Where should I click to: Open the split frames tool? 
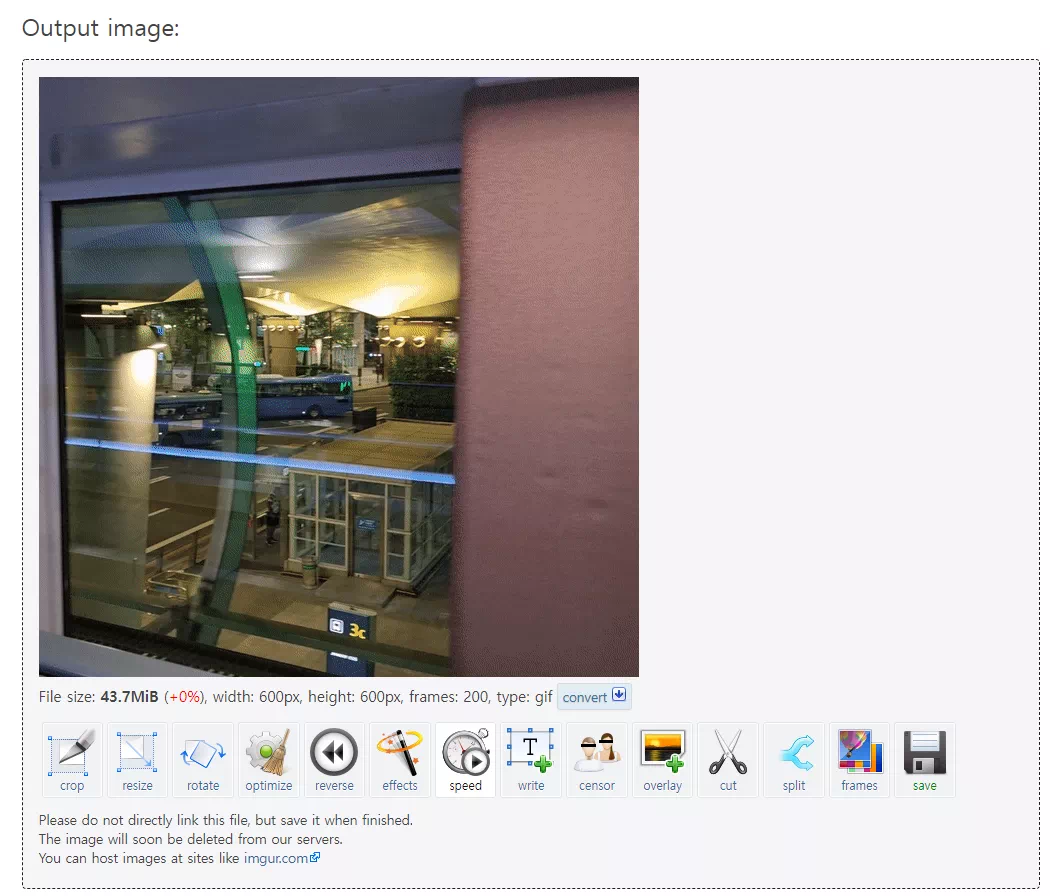tap(794, 760)
